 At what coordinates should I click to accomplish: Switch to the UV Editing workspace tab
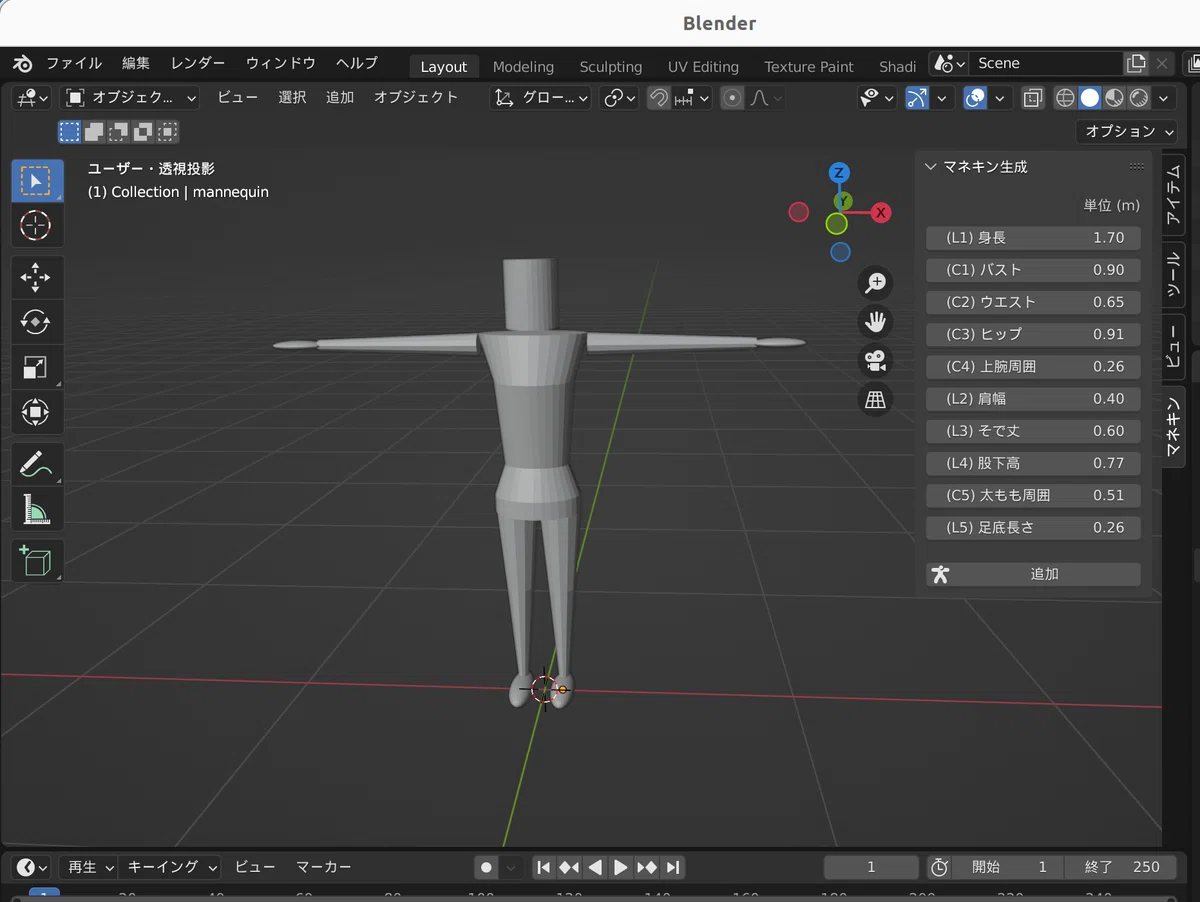(x=703, y=67)
